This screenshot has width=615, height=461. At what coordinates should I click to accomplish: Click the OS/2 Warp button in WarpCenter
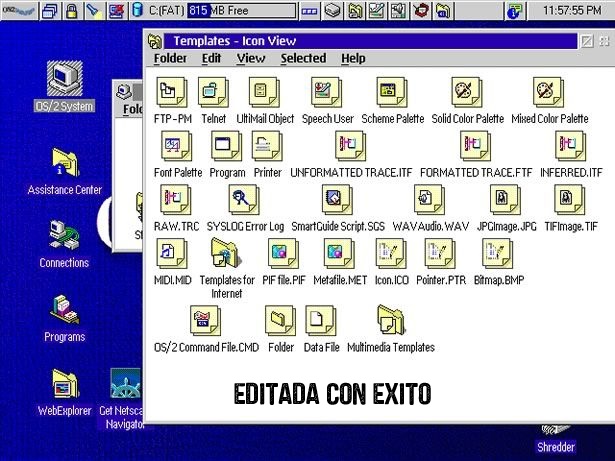(x=19, y=11)
